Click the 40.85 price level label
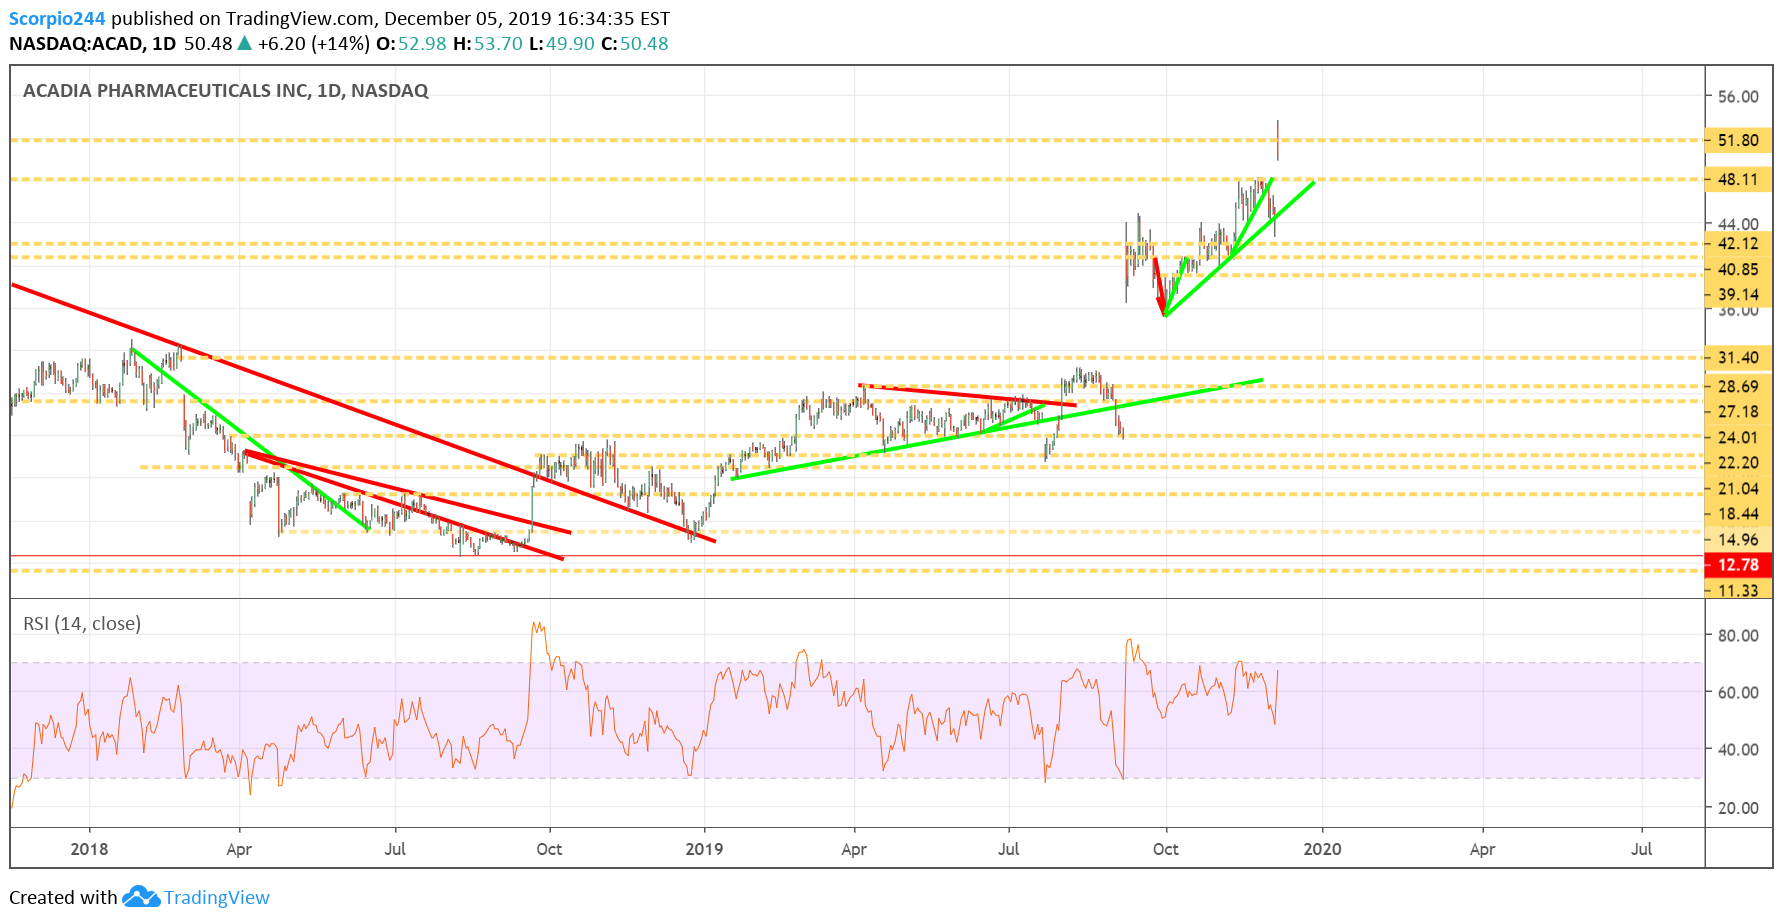The image size is (1783, 923). [x=1738, y=269]
